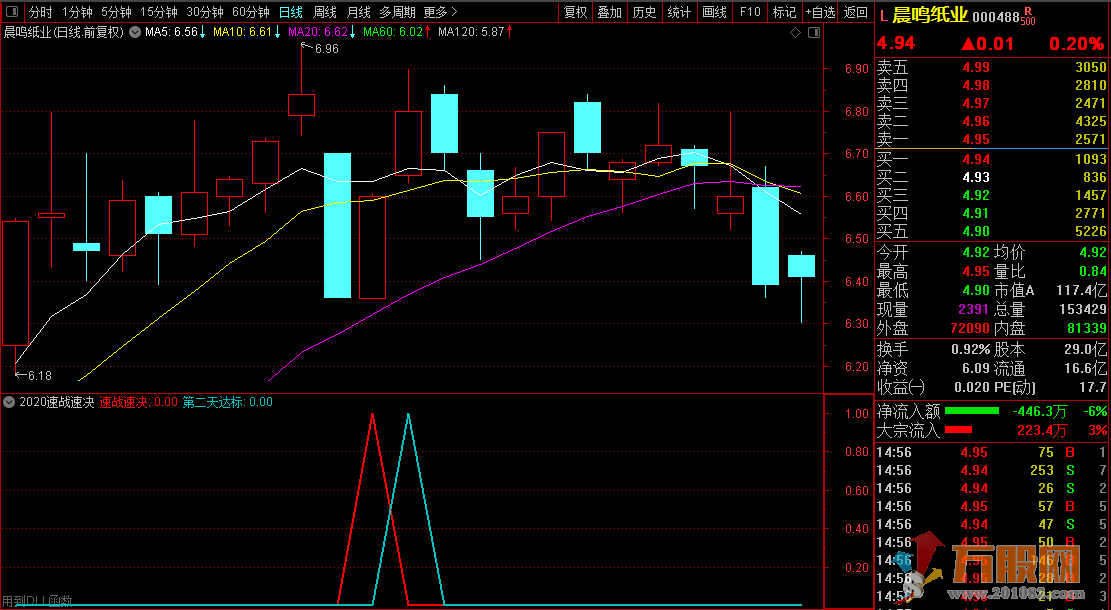Select the 30分钟 period tab

pos(205,12)
